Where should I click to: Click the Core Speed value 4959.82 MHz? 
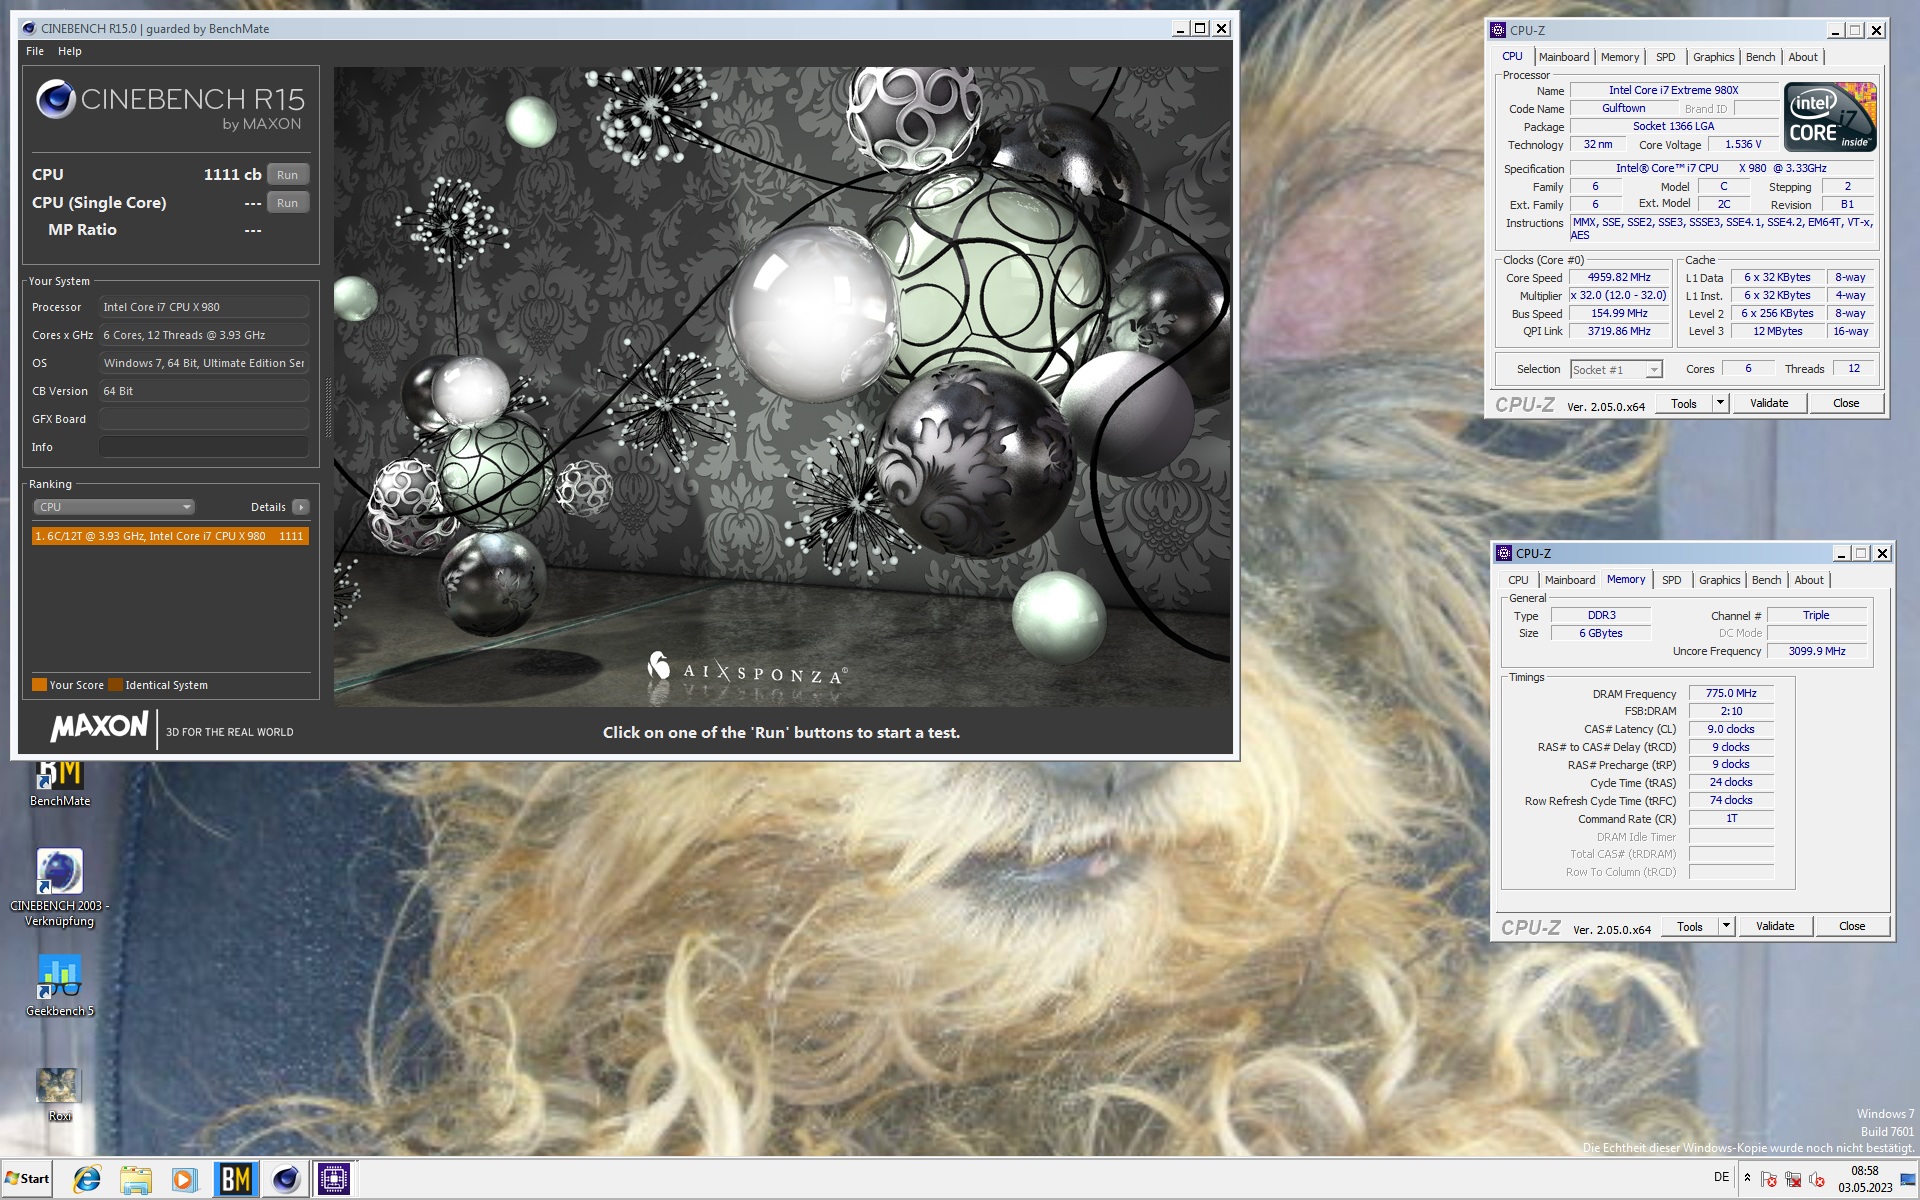click(1619, 277)
